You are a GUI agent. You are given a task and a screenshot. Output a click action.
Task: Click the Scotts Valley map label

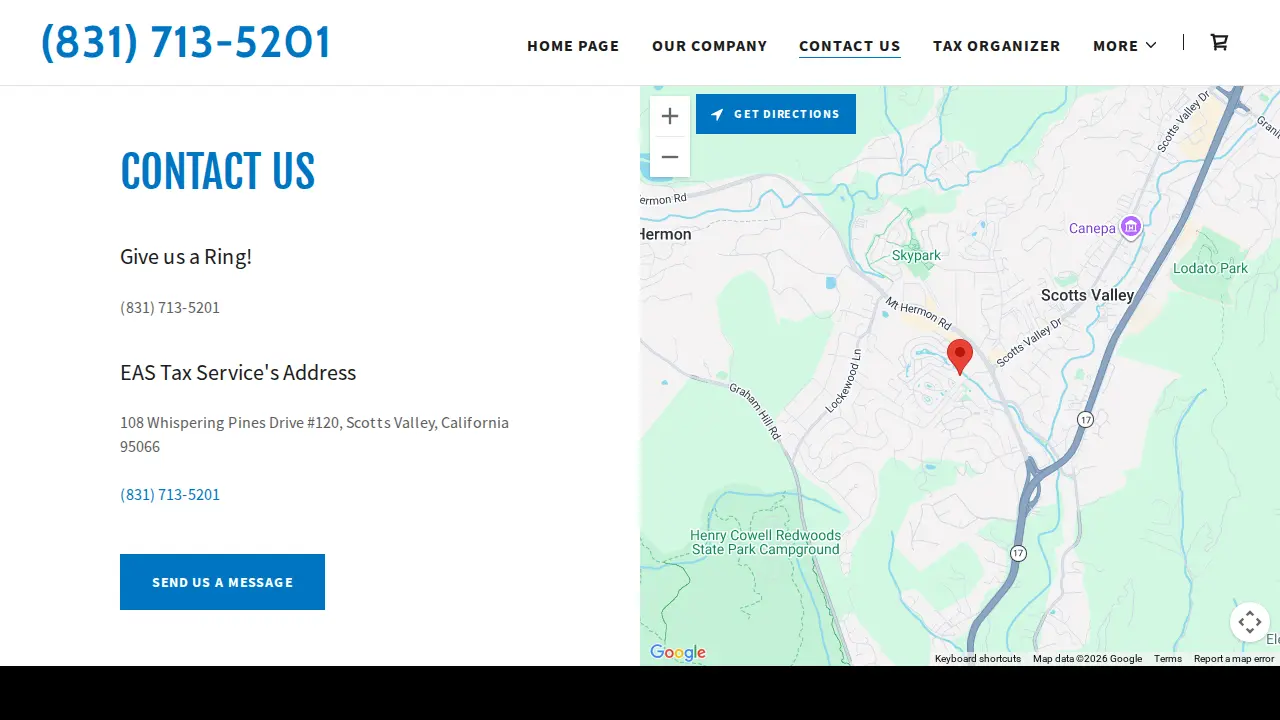(1087, 295)
